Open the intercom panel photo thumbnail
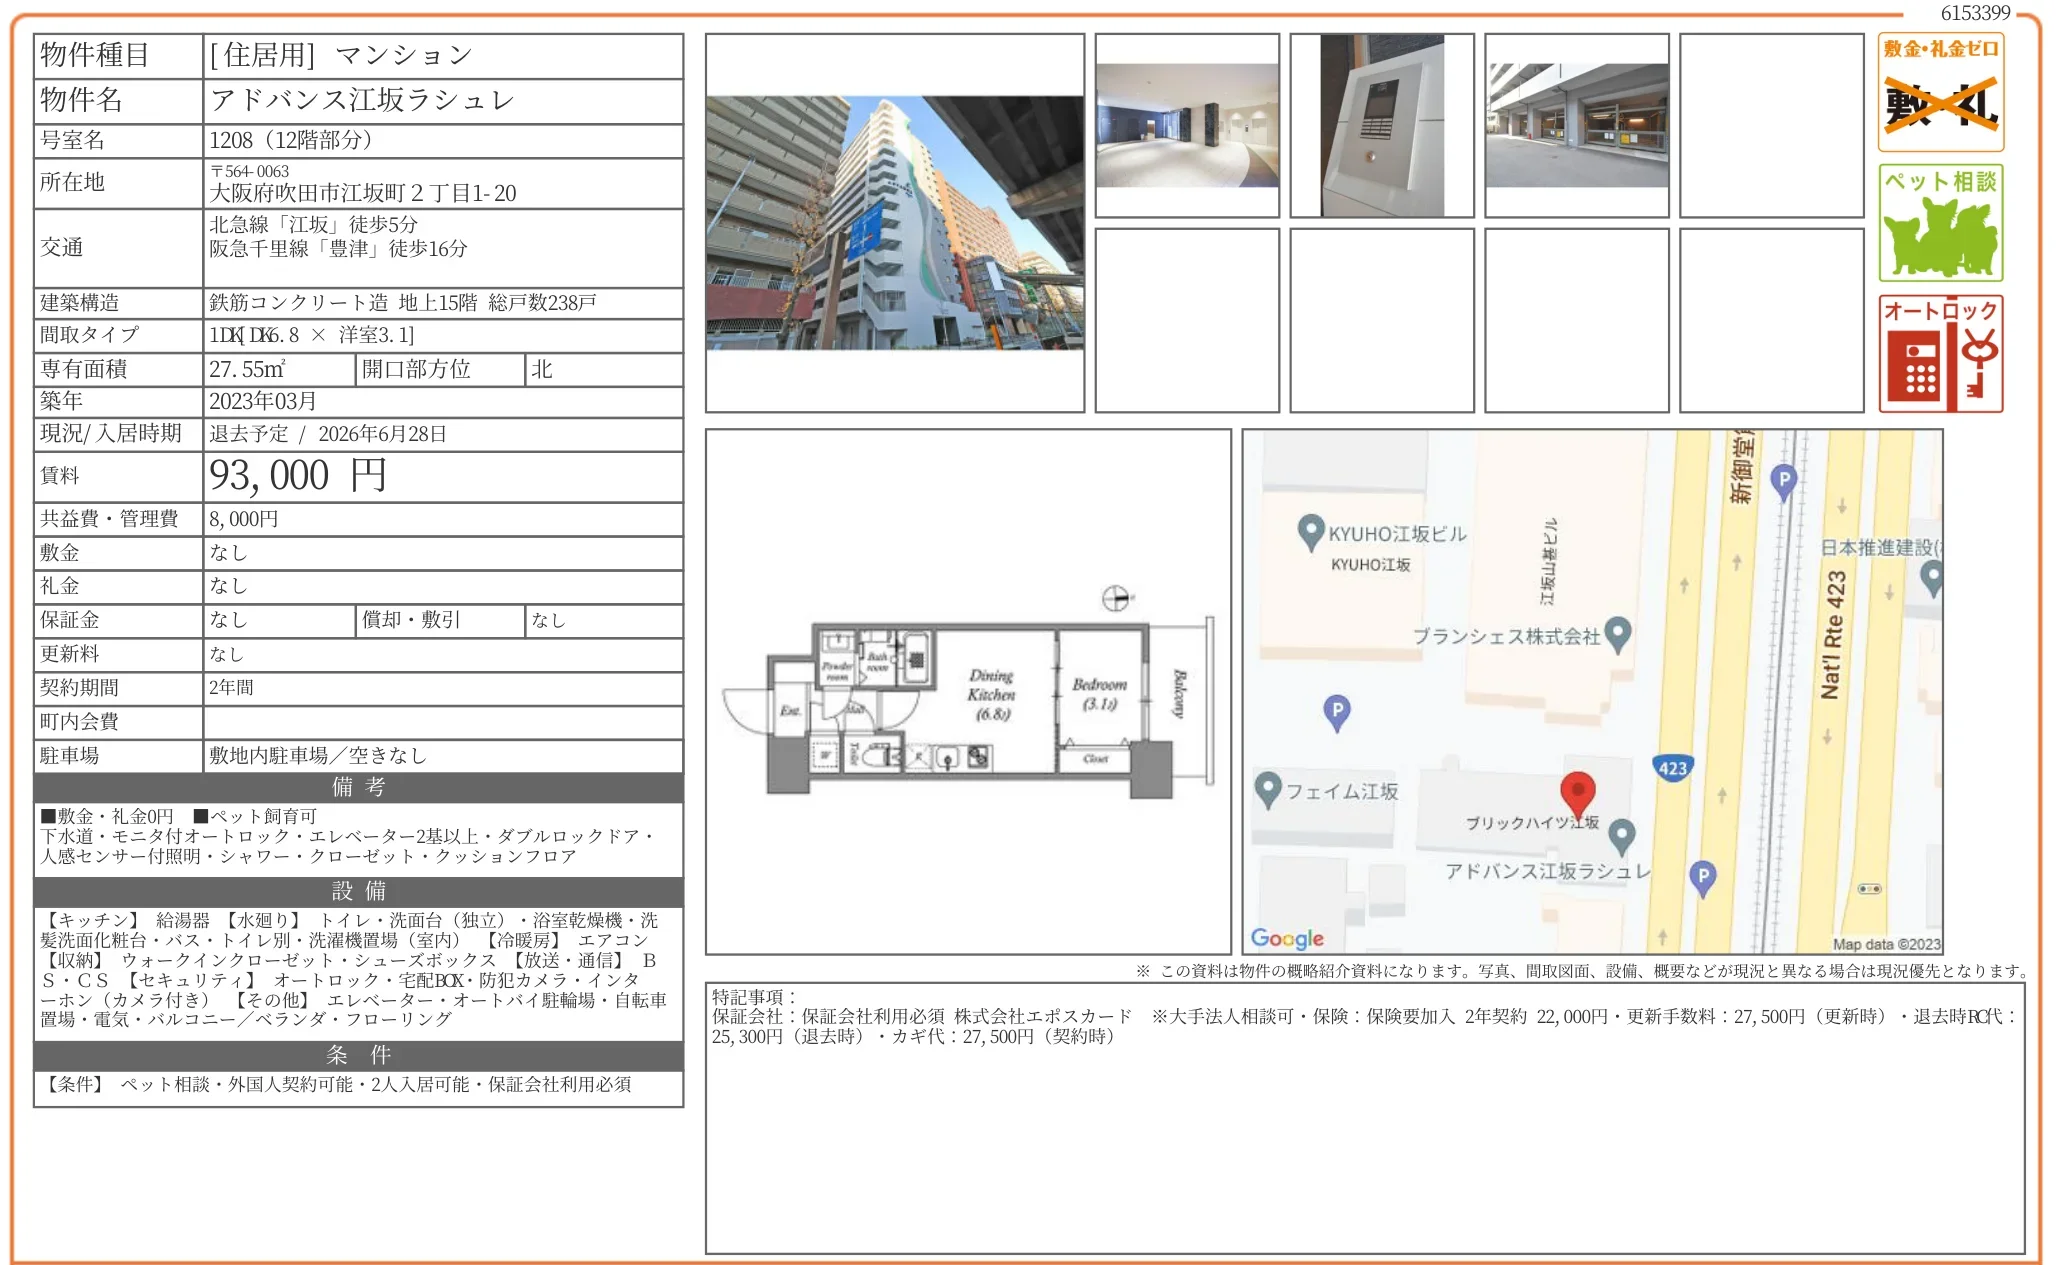 (1381, 126)
